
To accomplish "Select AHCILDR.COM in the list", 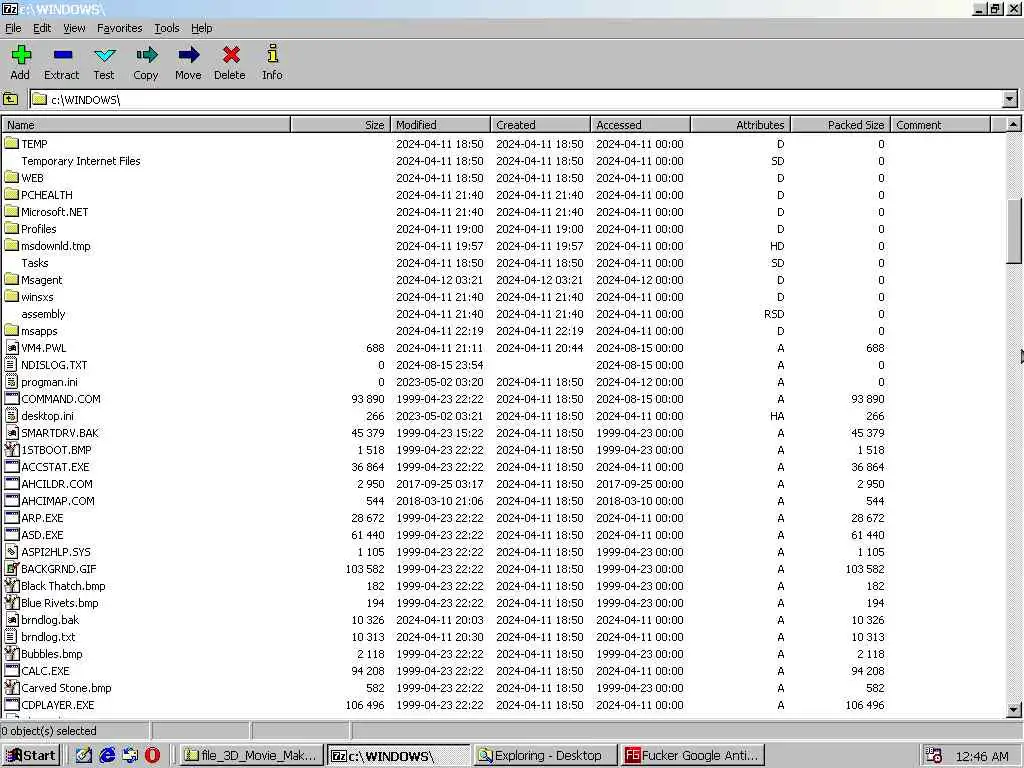I will coord(57,483).
